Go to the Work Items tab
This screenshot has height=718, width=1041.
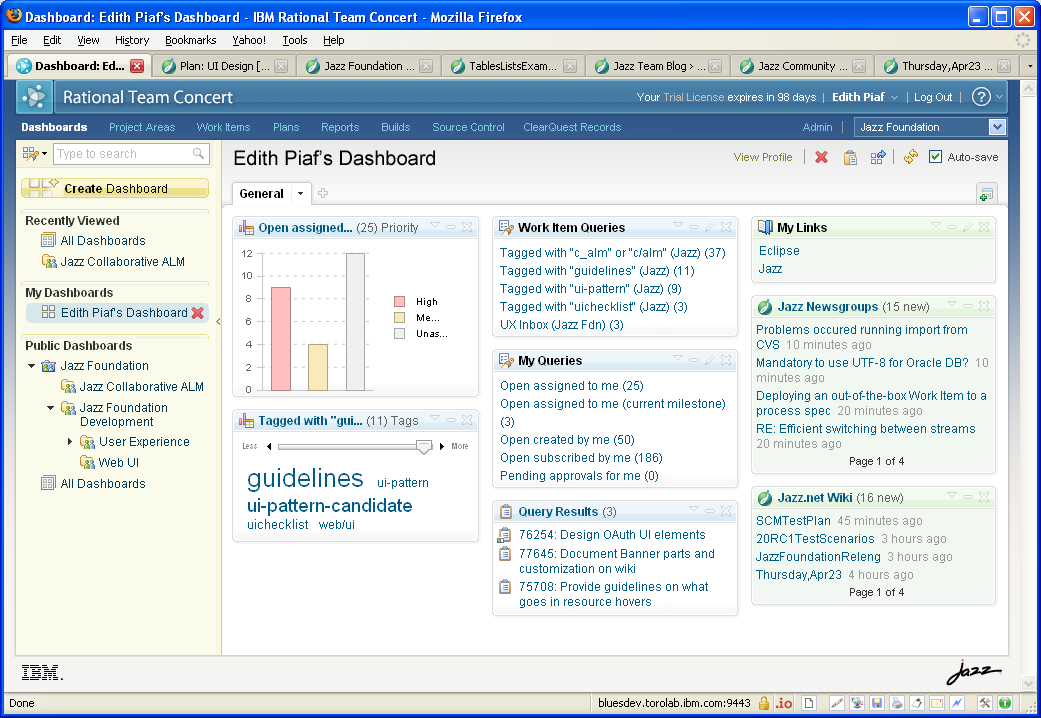pyautogui.click(x=223, y=127)
